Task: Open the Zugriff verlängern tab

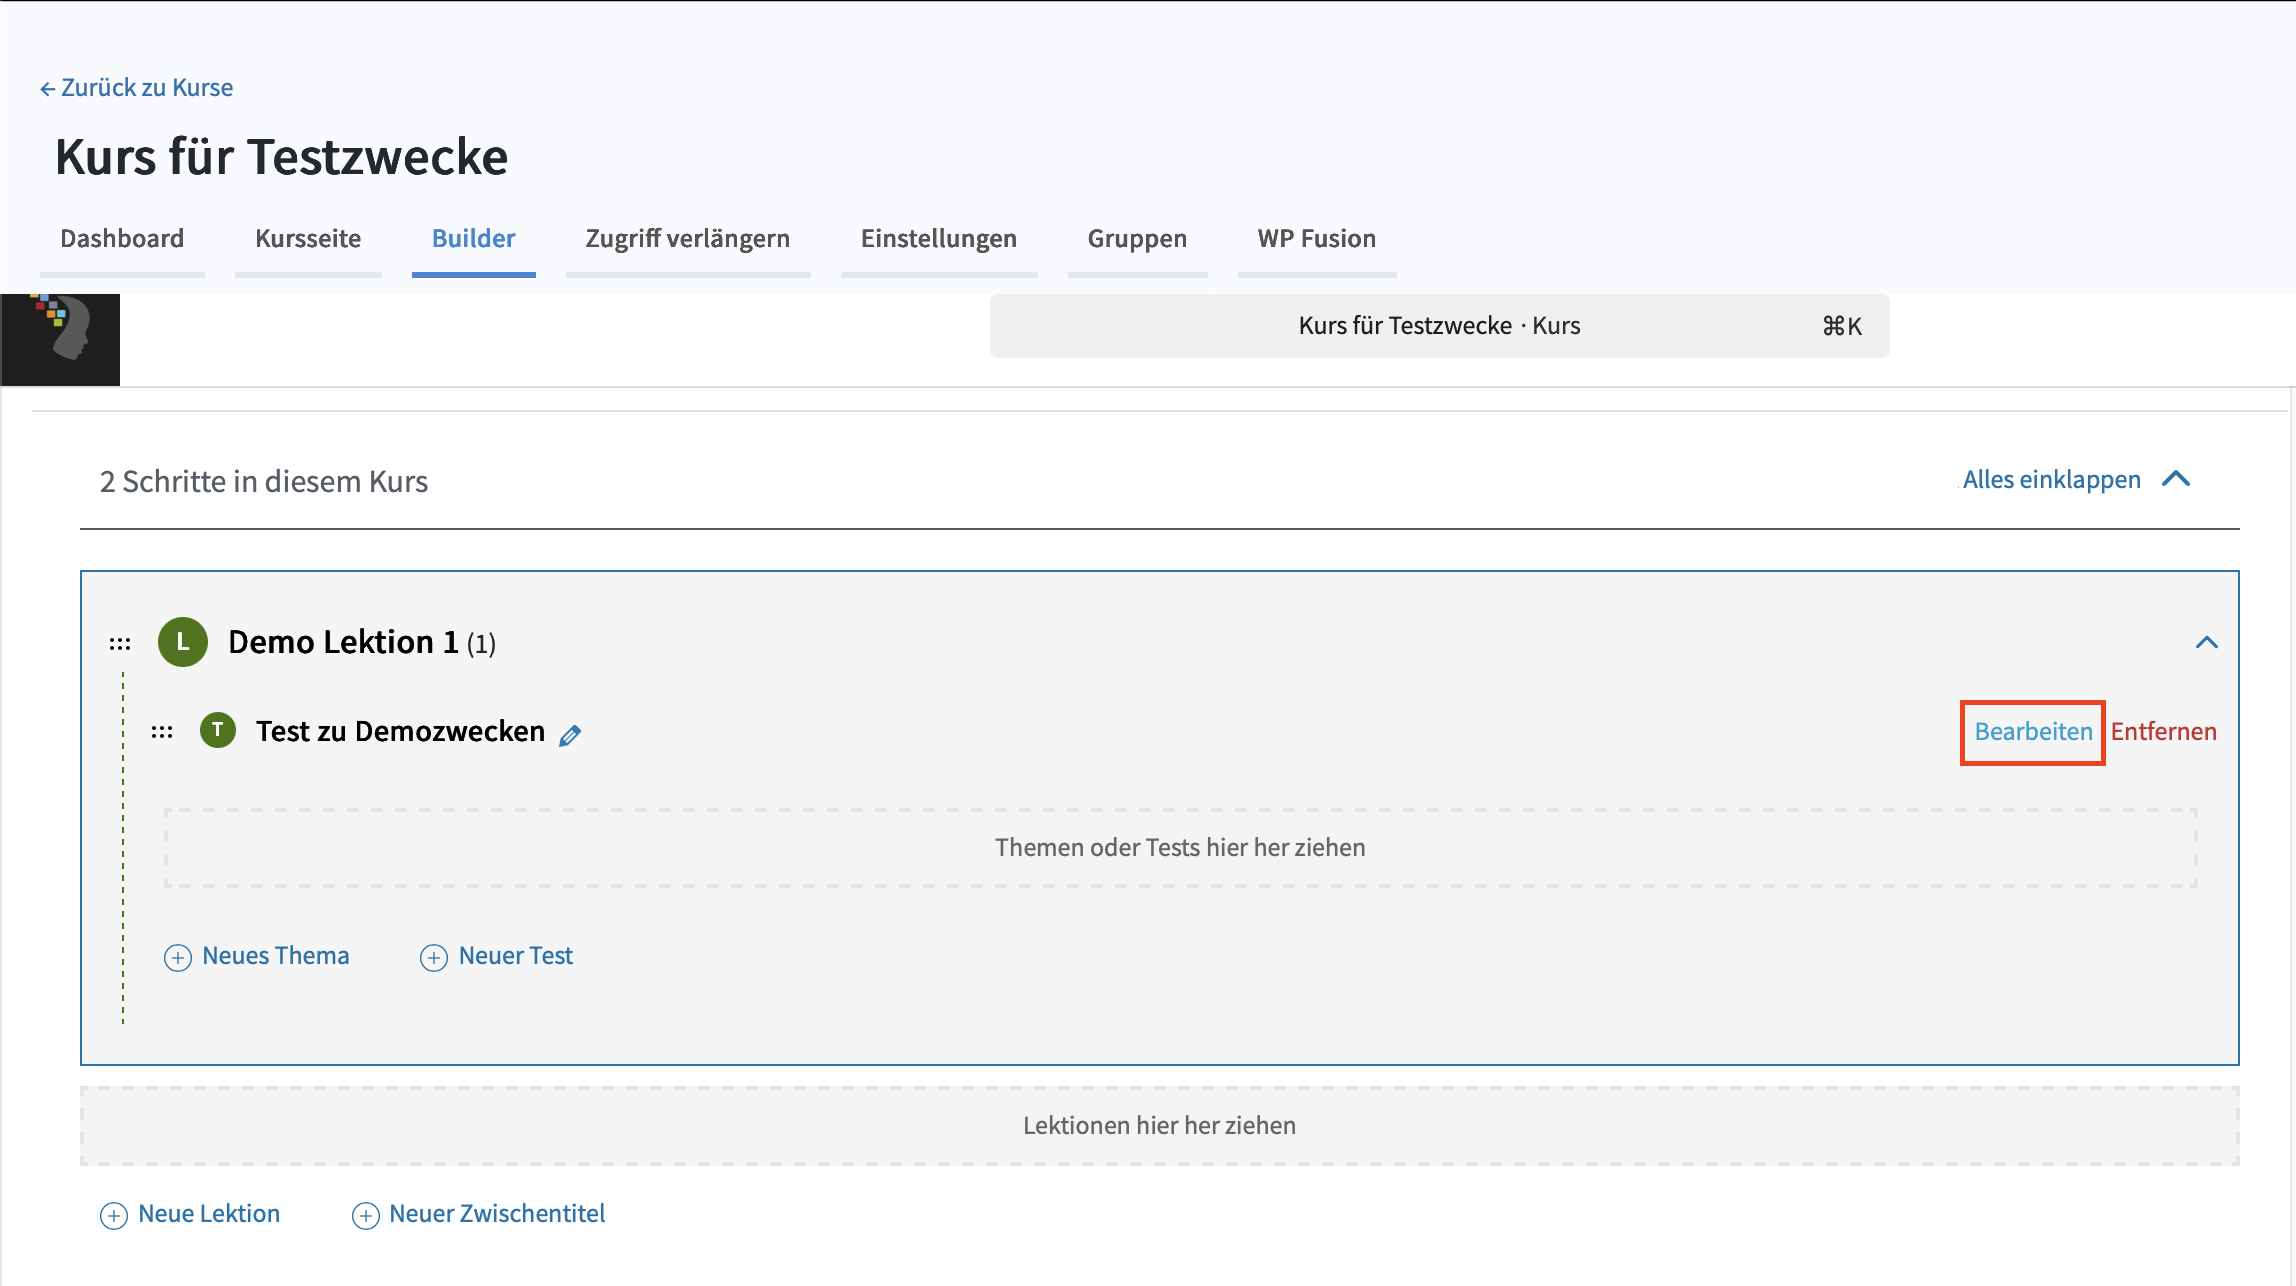Action: click(x=688, y=238)
